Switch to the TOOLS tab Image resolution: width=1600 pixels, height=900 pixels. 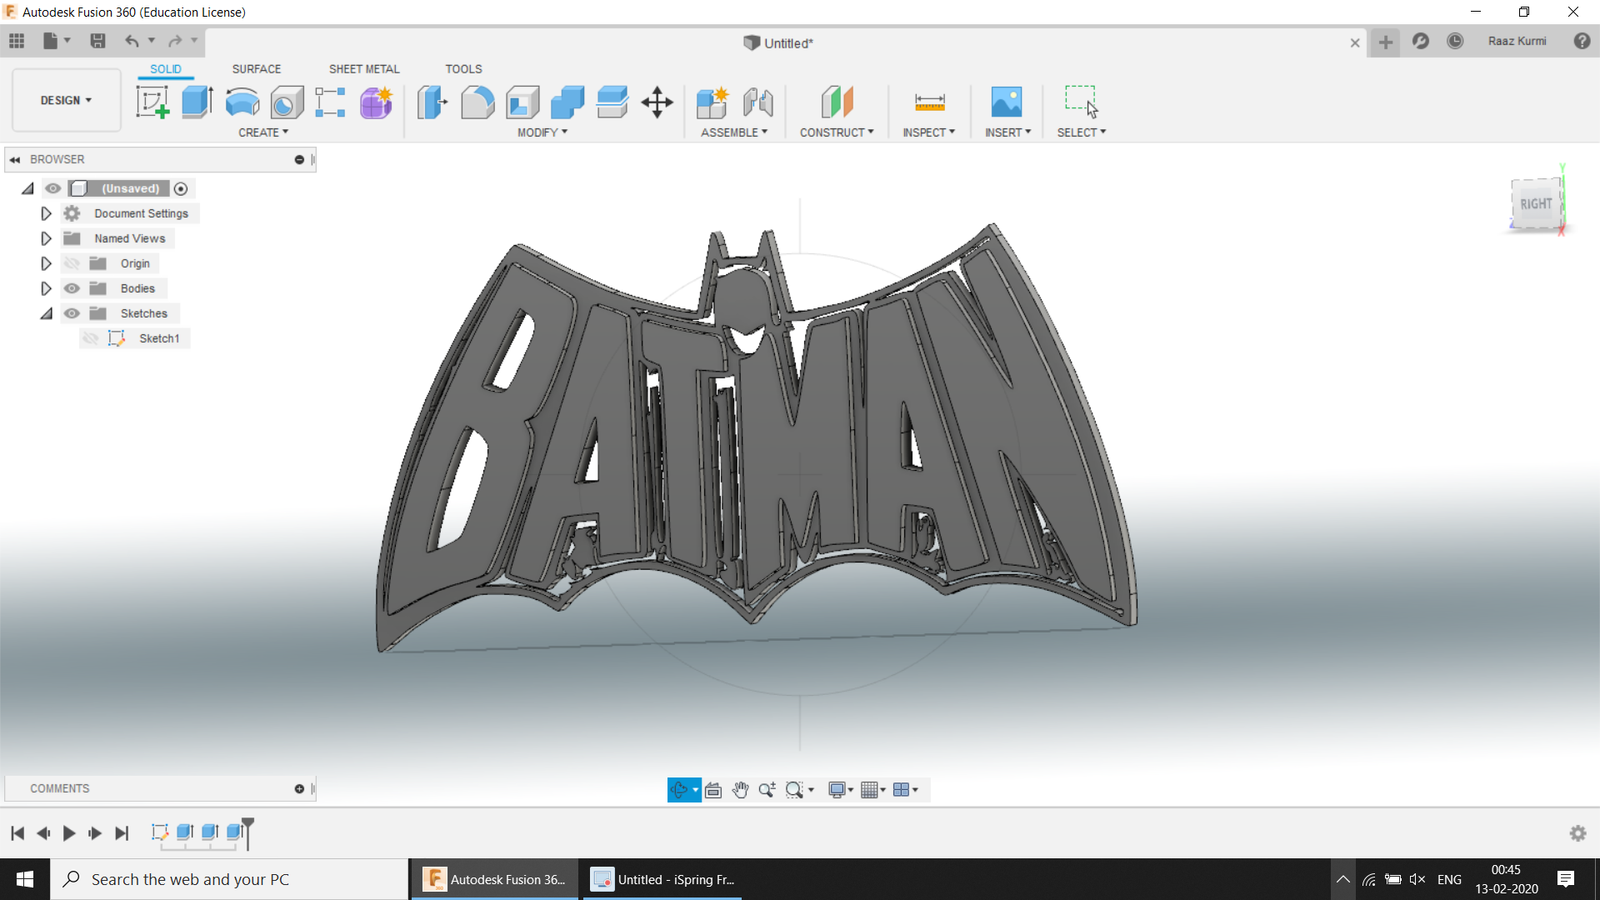[463, 69]
